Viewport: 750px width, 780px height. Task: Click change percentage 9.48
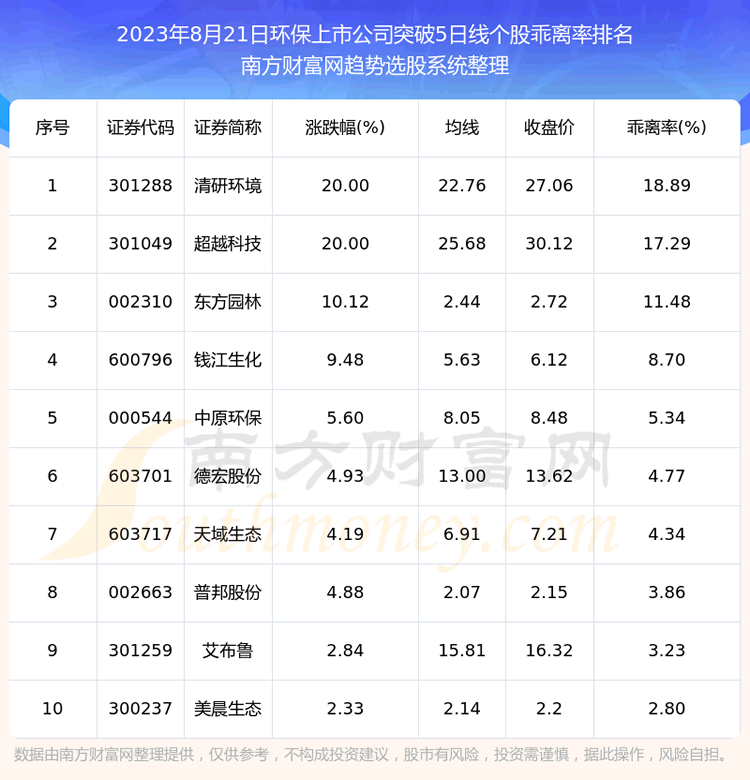point(345,360)
